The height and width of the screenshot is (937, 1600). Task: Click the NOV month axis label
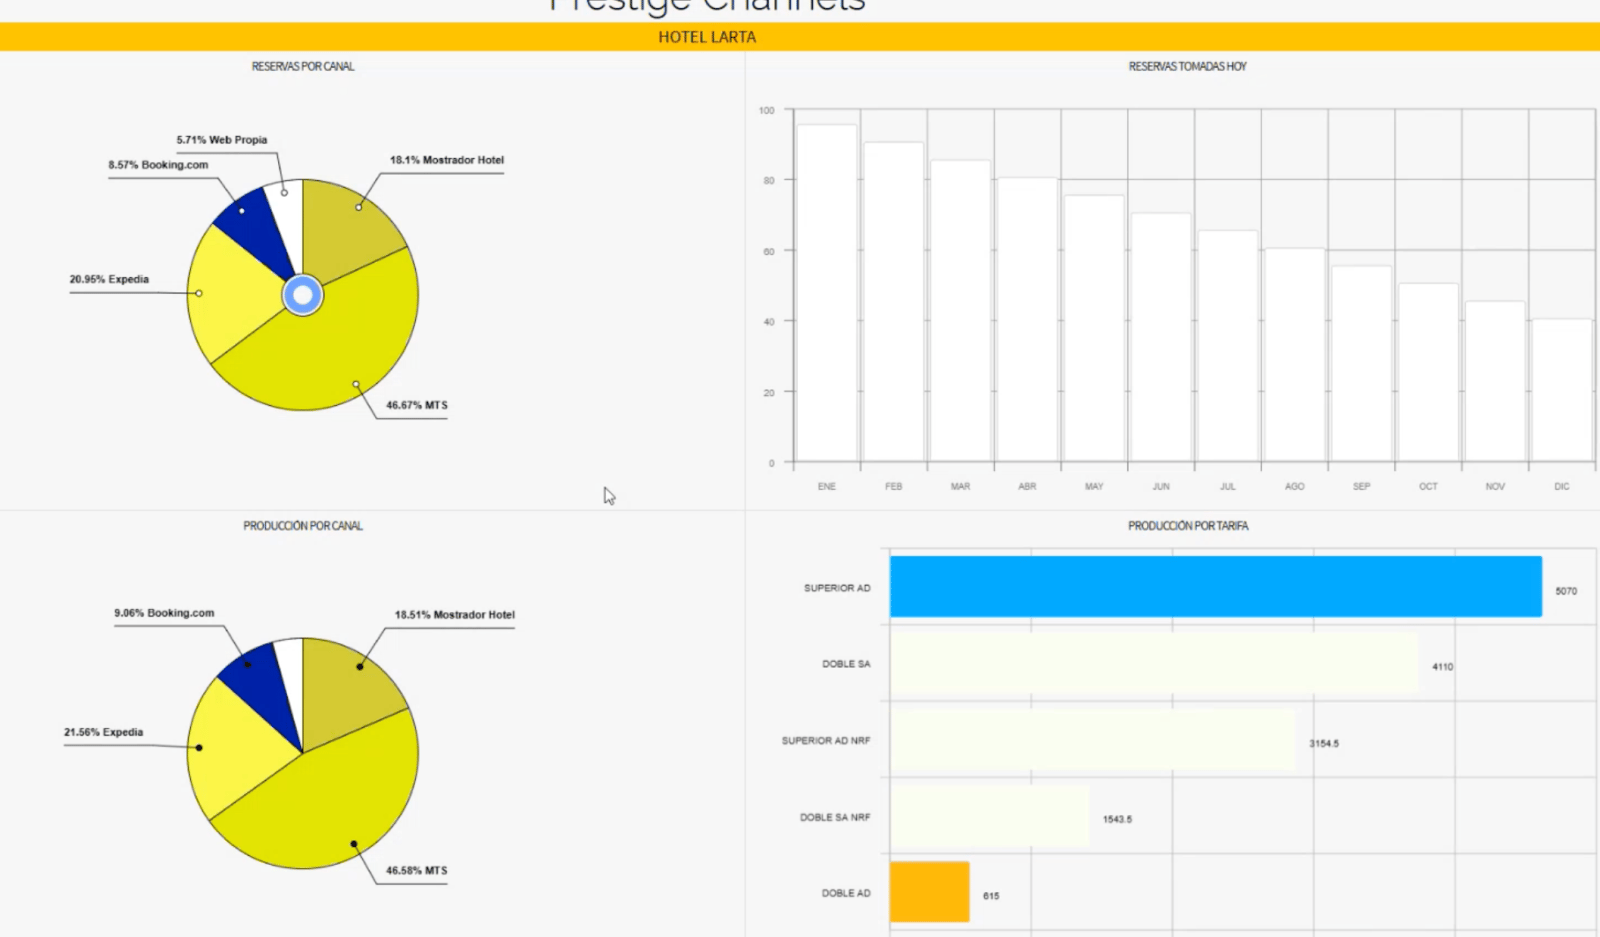click(1495, 487)
